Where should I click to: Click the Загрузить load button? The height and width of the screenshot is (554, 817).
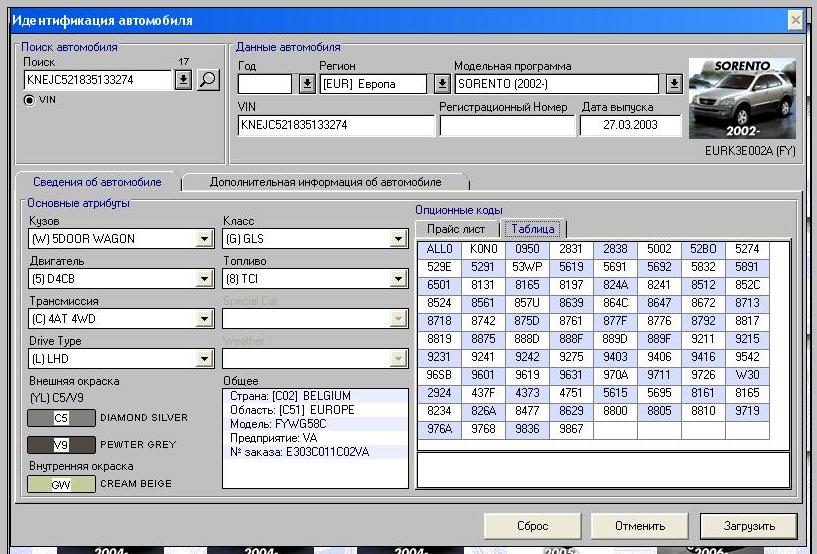click(x=748, y=526)
